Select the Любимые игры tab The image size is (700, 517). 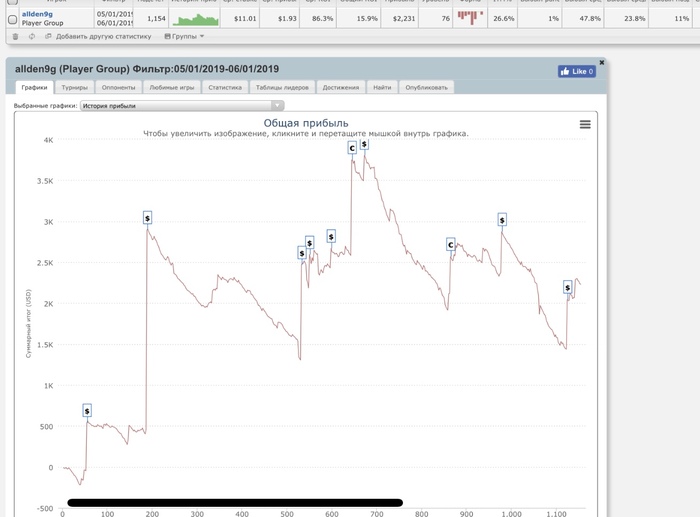coord(172,88)
